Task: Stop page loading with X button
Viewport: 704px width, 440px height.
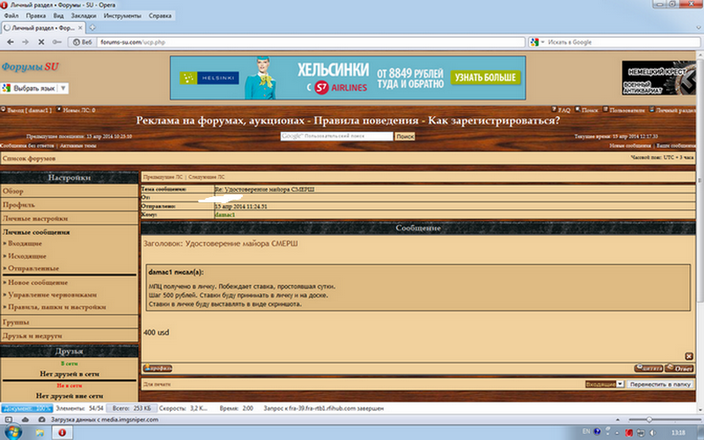Action: tap(39, 42)
